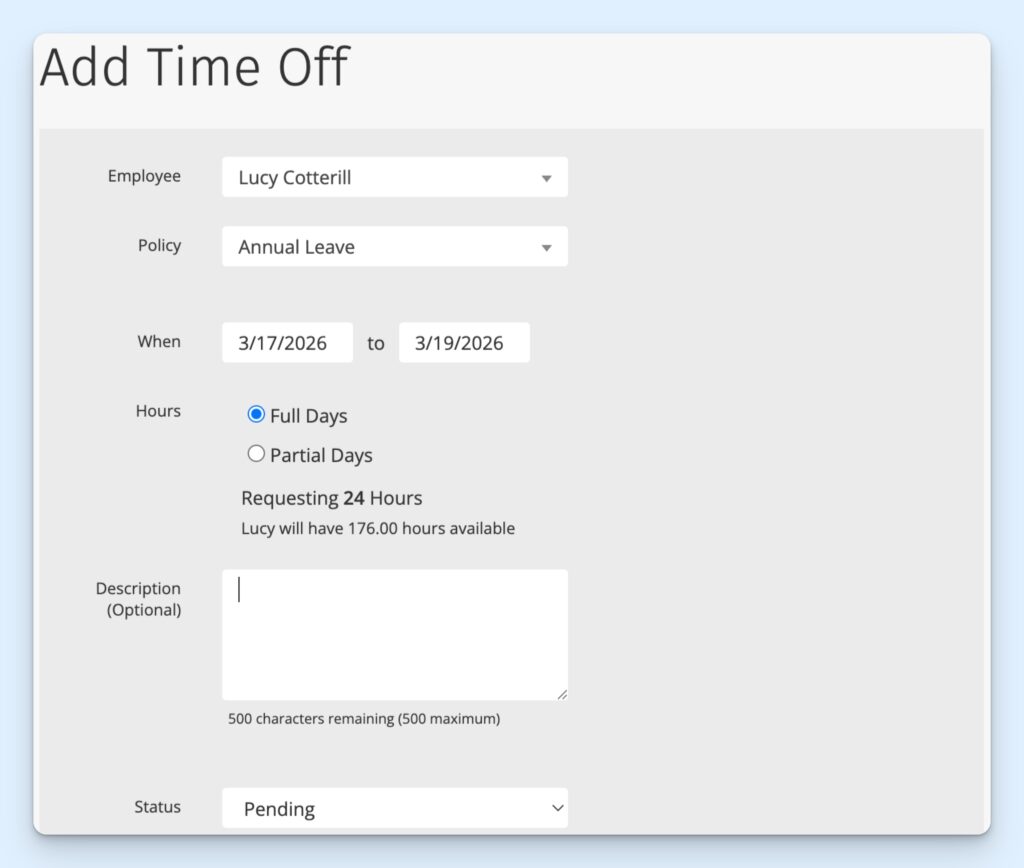The image size is (1024, 868).
Task: Click the start date field 3/17/2026
Action: tap(287, 342)
